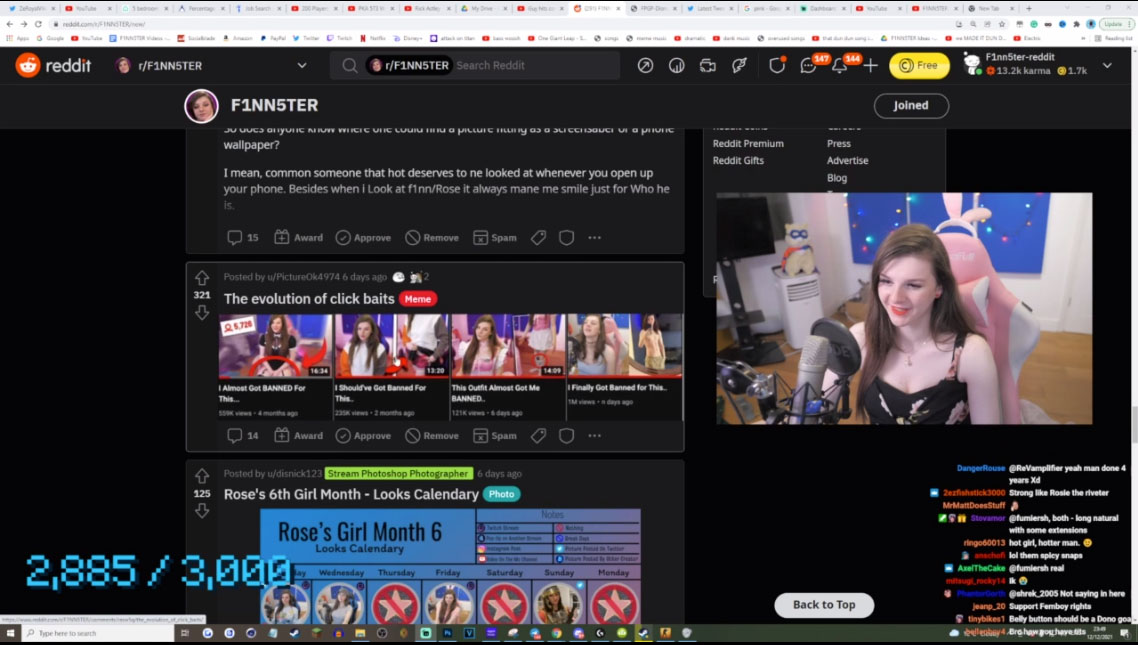Viewport: 1138px width, 645px height.
Task: Click the Free coins button
Action: point(919,65)
